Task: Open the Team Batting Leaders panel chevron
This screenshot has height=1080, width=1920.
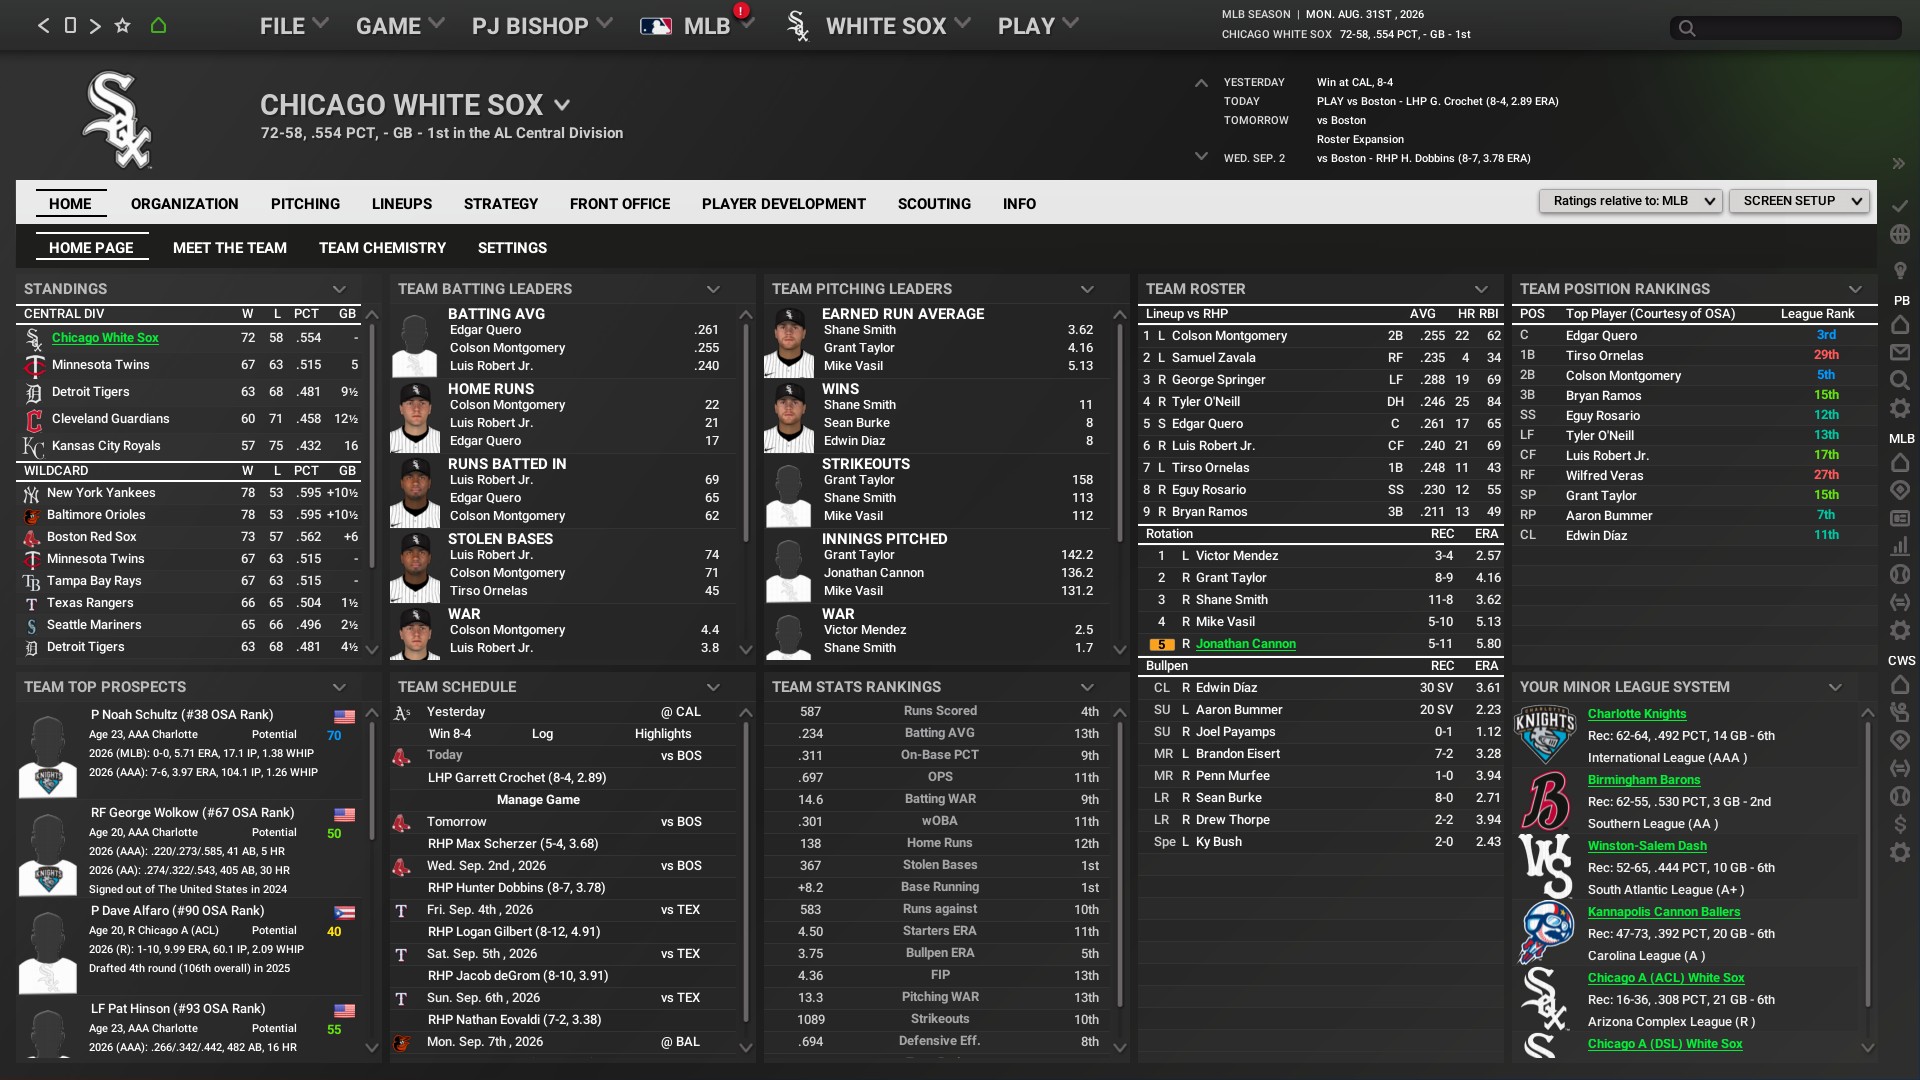Action: [713, 289]
